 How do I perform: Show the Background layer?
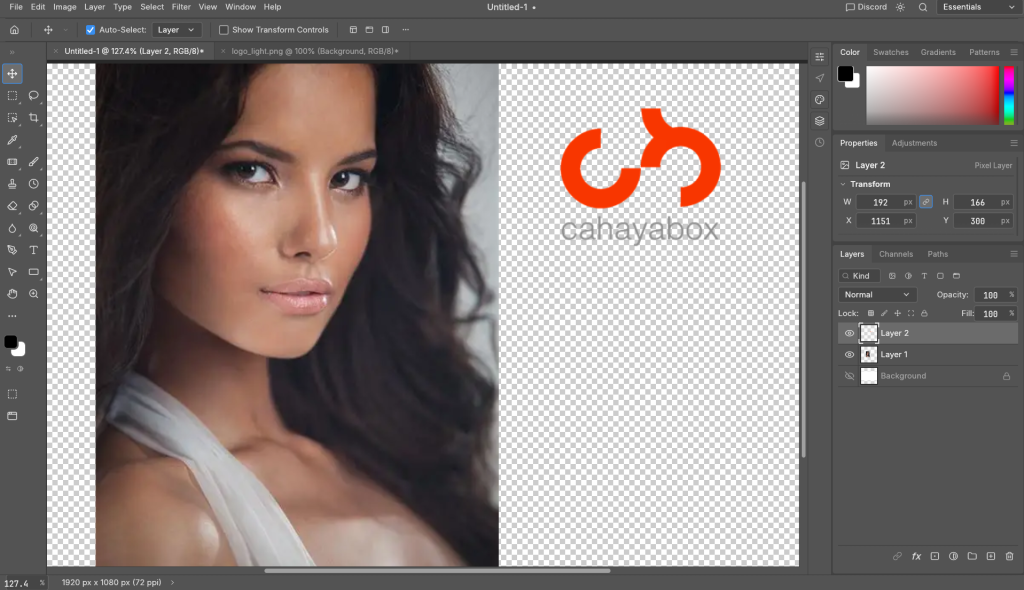coord(849,376)
